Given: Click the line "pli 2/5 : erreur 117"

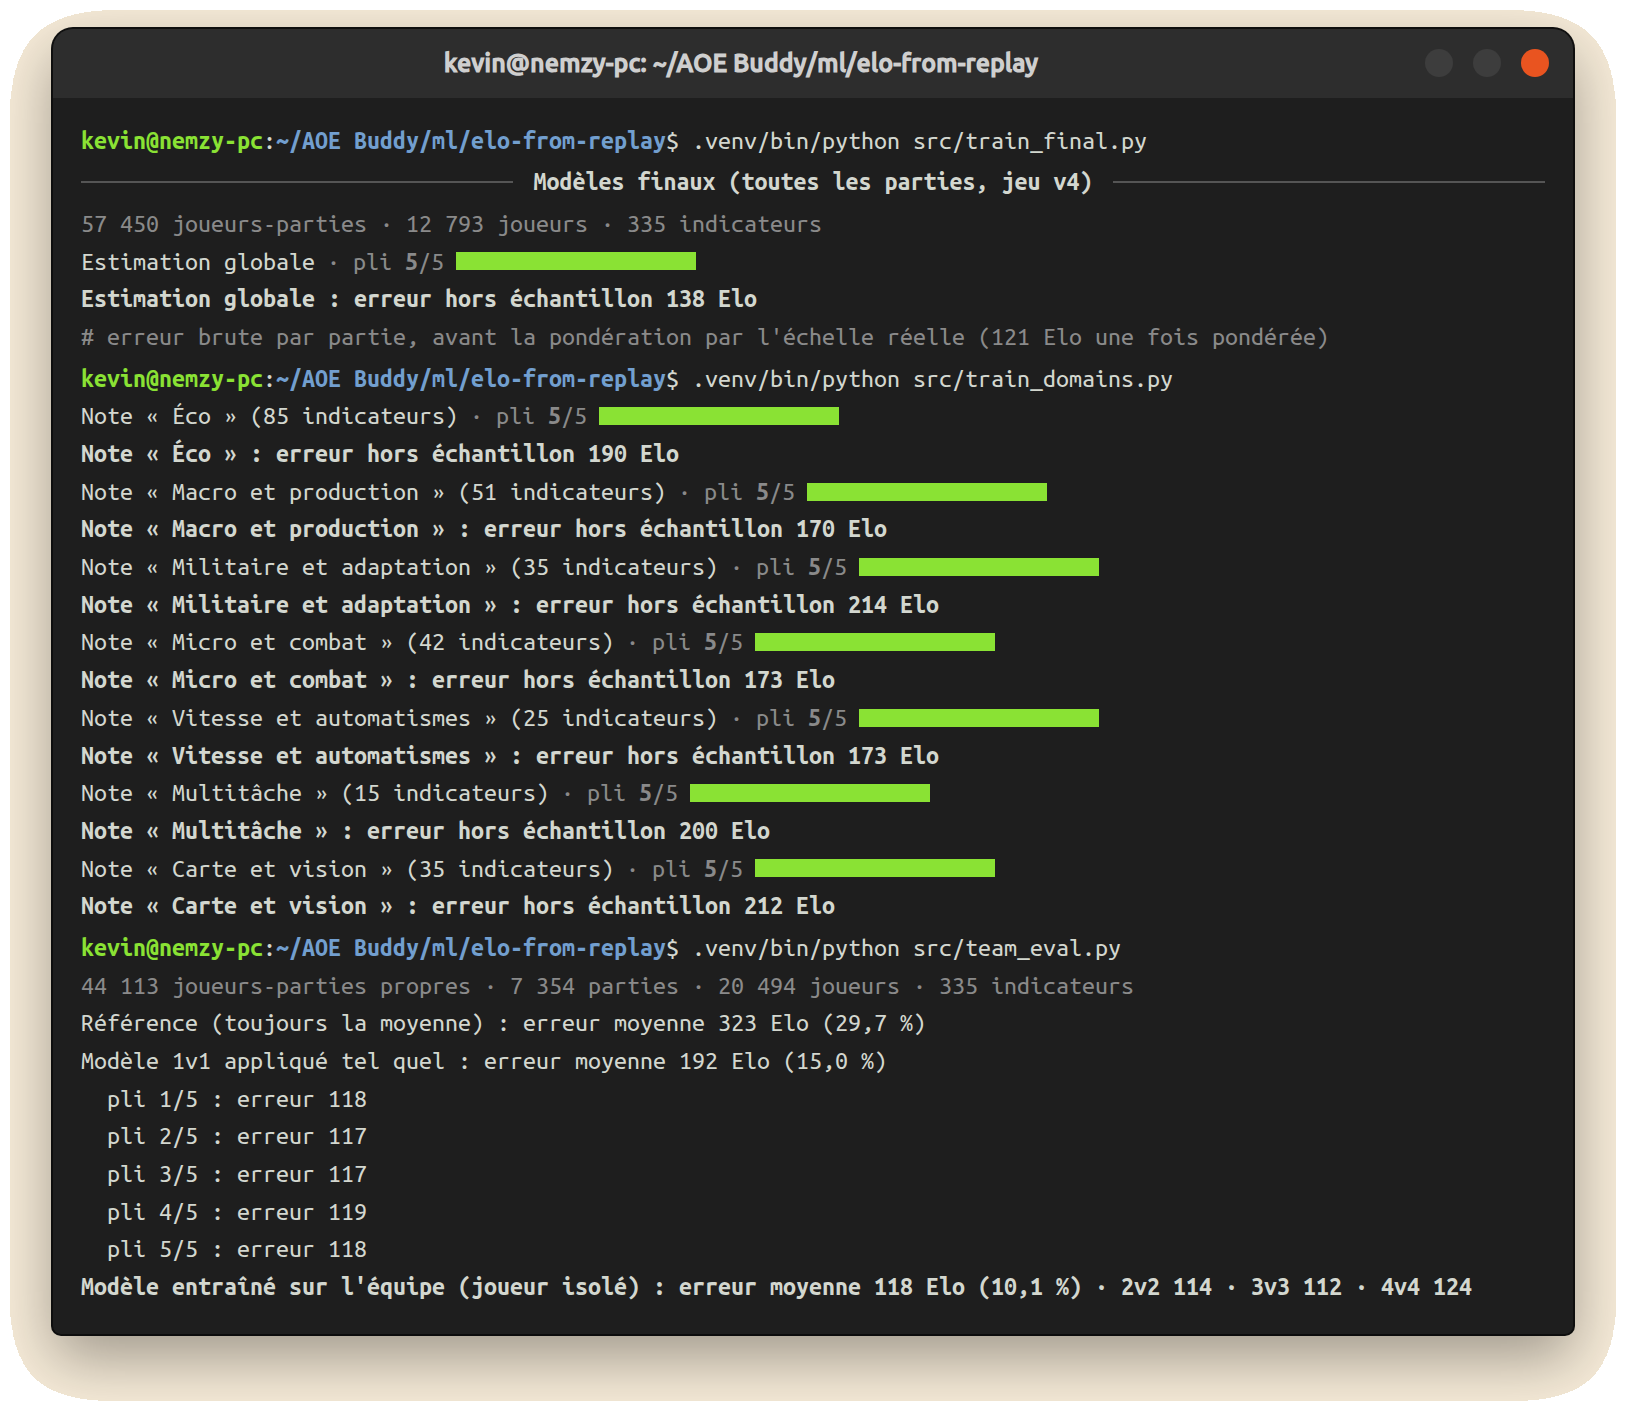Looking at the screenshot, I should (x=237, y=1137).
